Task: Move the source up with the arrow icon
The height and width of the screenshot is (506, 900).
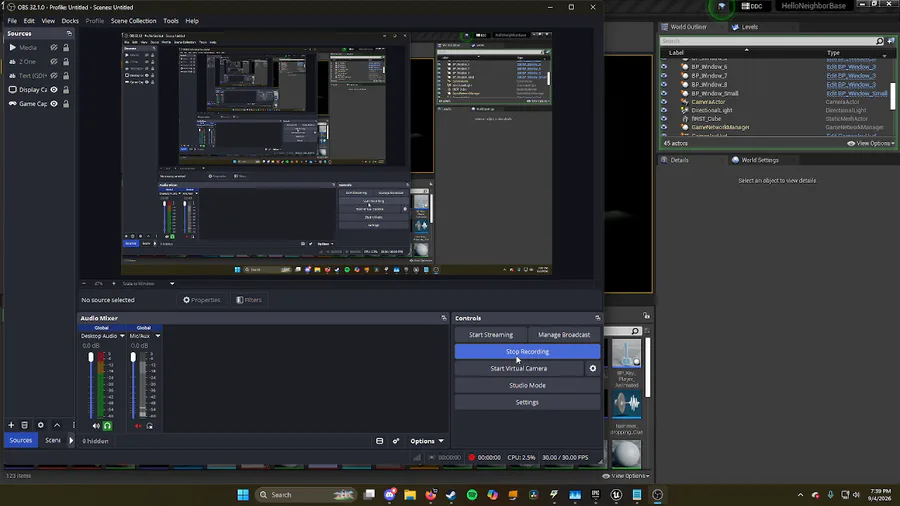Action: point(57,425)
